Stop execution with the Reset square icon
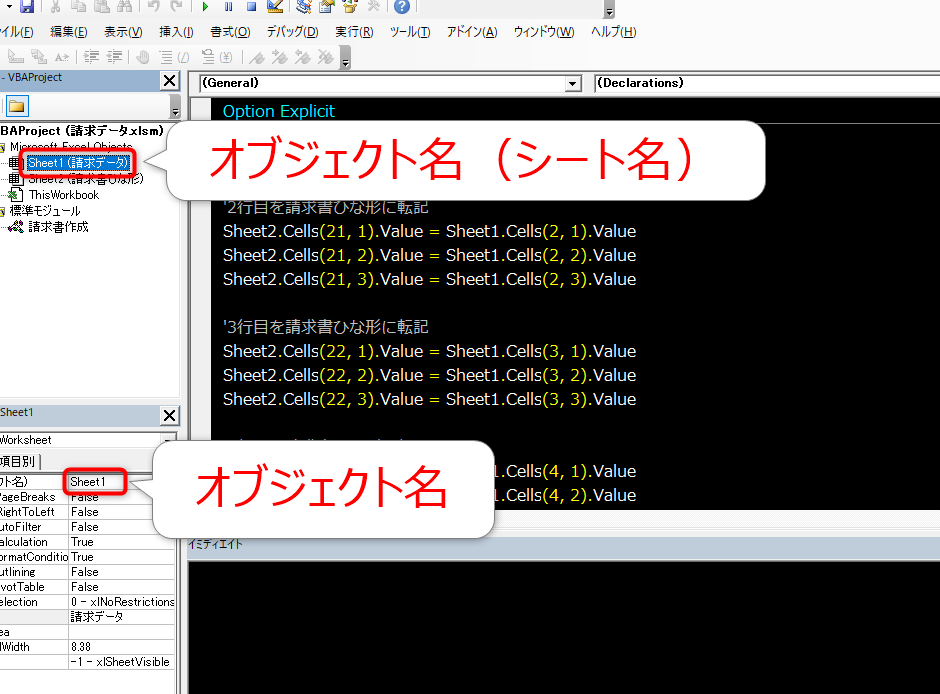The height and width of the screenshot is (694, 940). pyautogui.click(x=252, y=7)
